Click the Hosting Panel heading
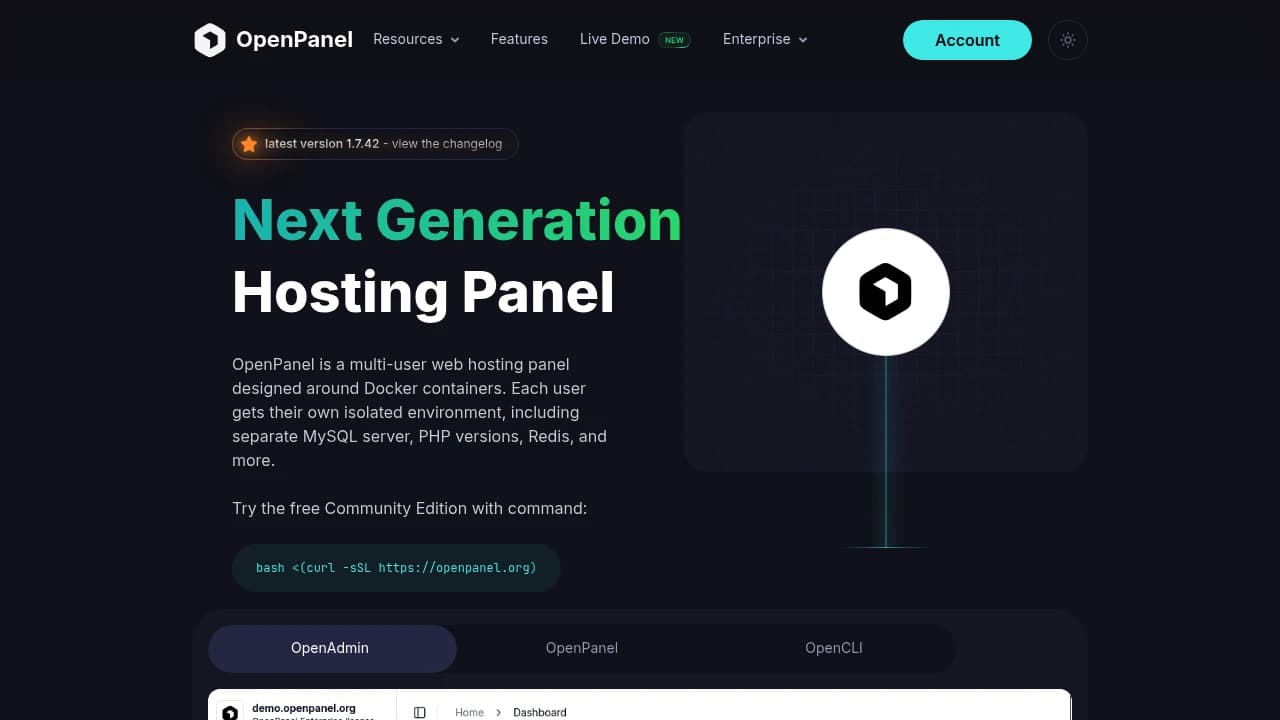The image size is (1280, 720). [x=423, y=292]
